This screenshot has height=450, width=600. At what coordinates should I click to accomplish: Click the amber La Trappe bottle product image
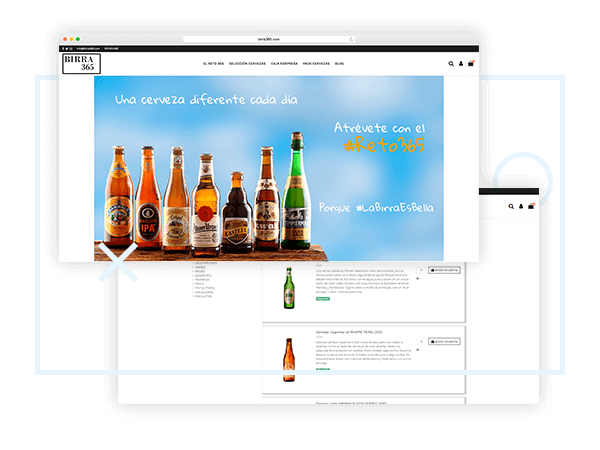click(289, 360)
